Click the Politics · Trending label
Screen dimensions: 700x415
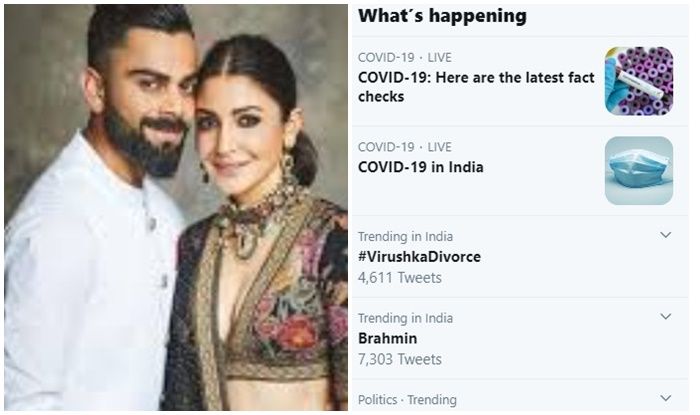pos(407,400)
